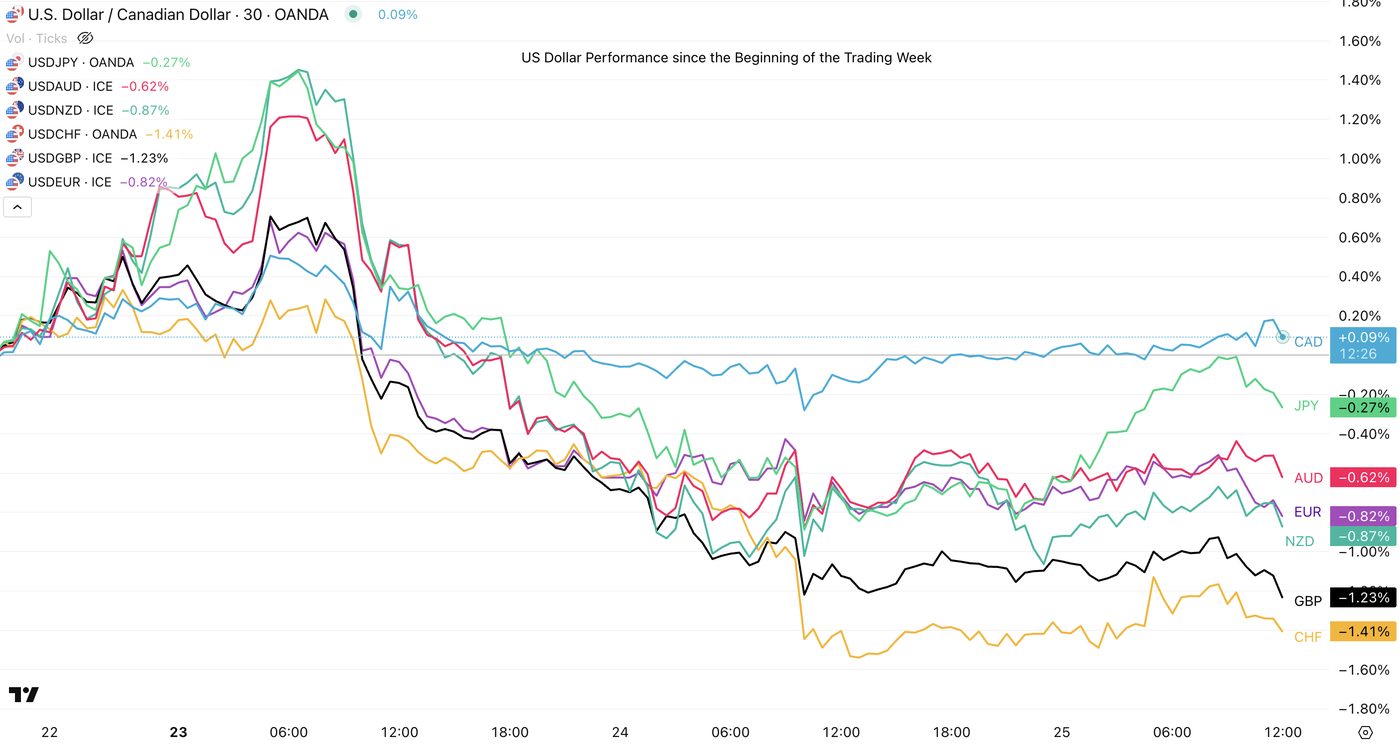
Task: Open the TradingView logo at bottom left
Action: coord(24,695)
